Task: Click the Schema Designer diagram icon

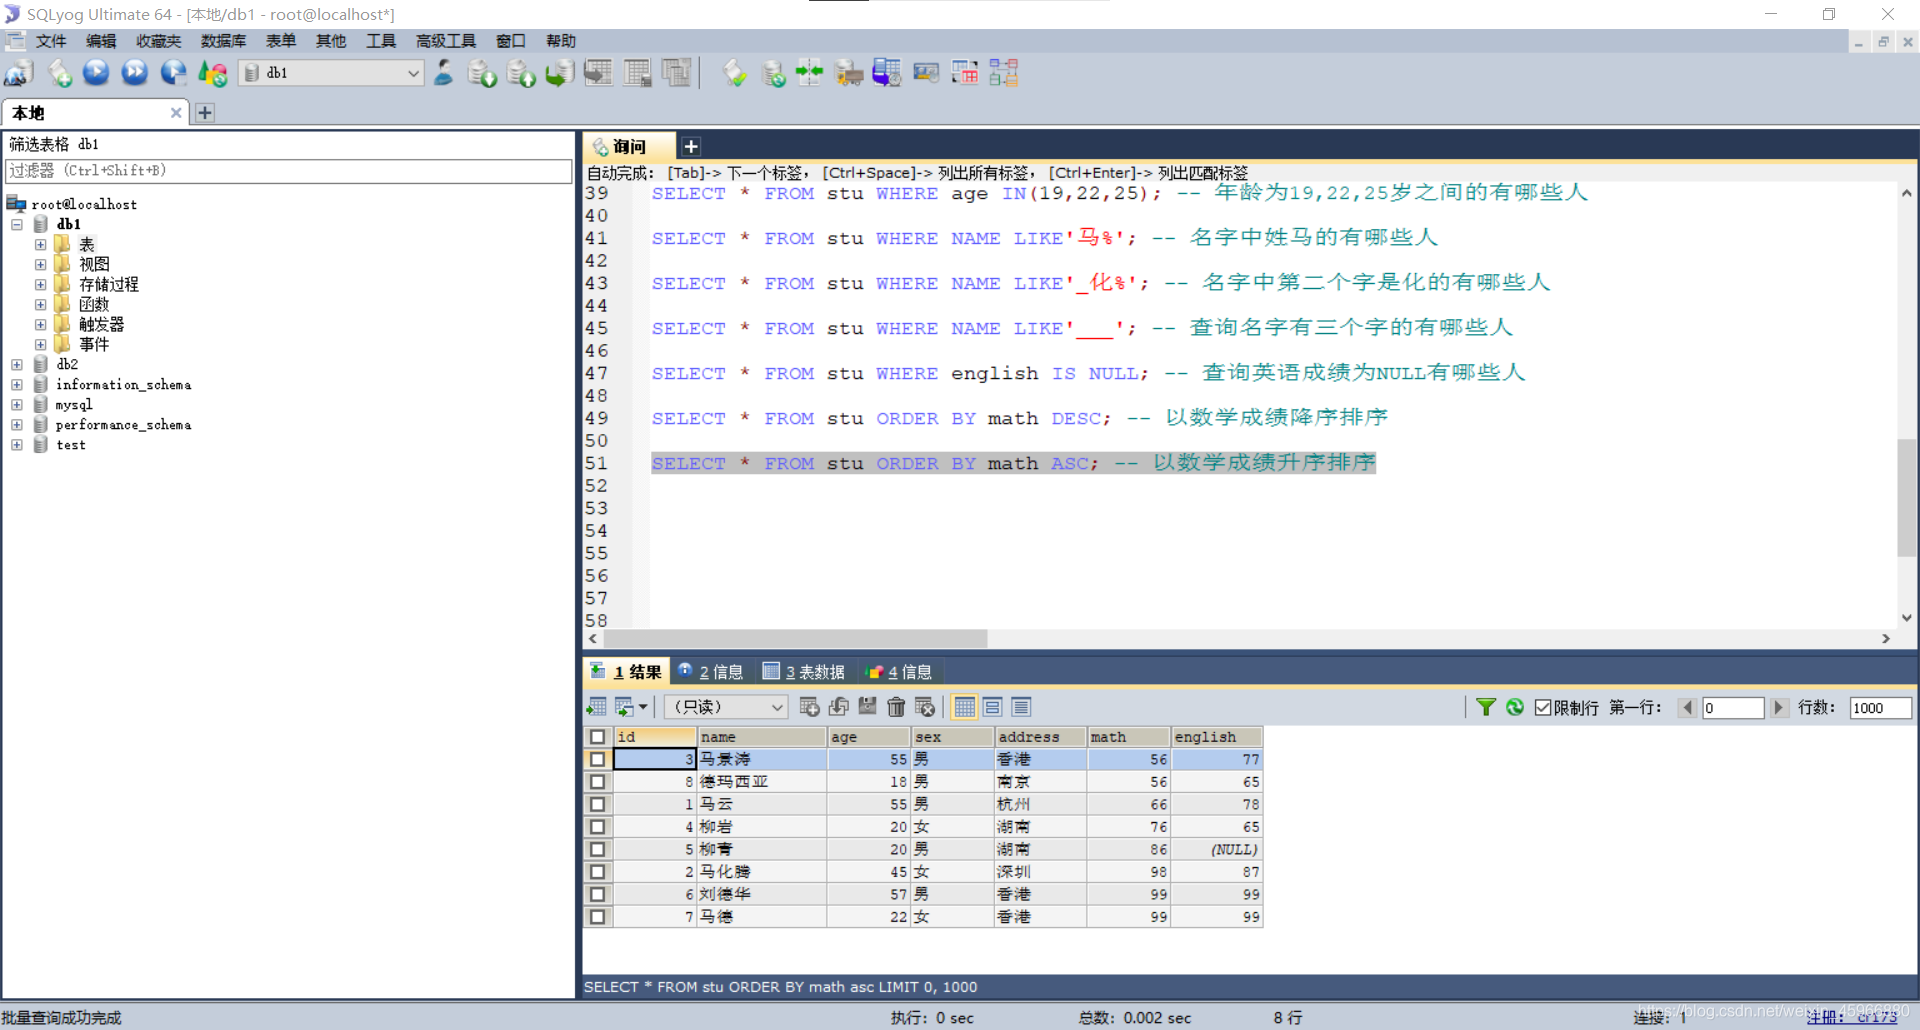Action: [x=1004, y=73]
